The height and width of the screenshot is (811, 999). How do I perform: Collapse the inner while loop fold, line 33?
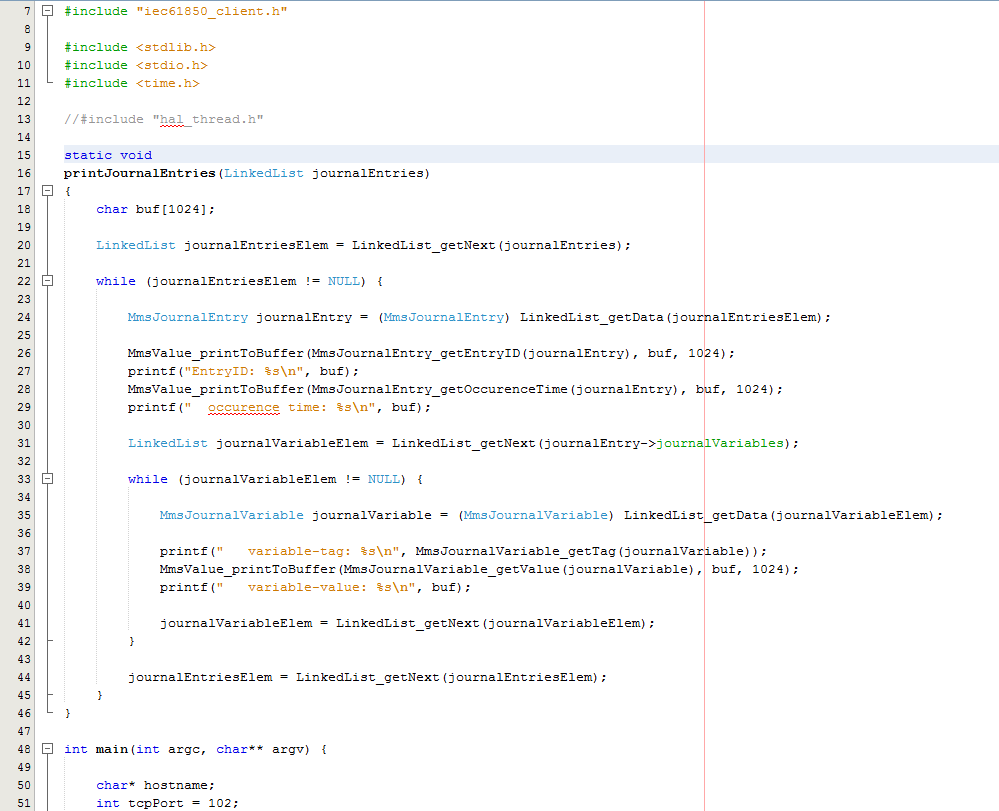pyautogui.click(x=47, y=478)
